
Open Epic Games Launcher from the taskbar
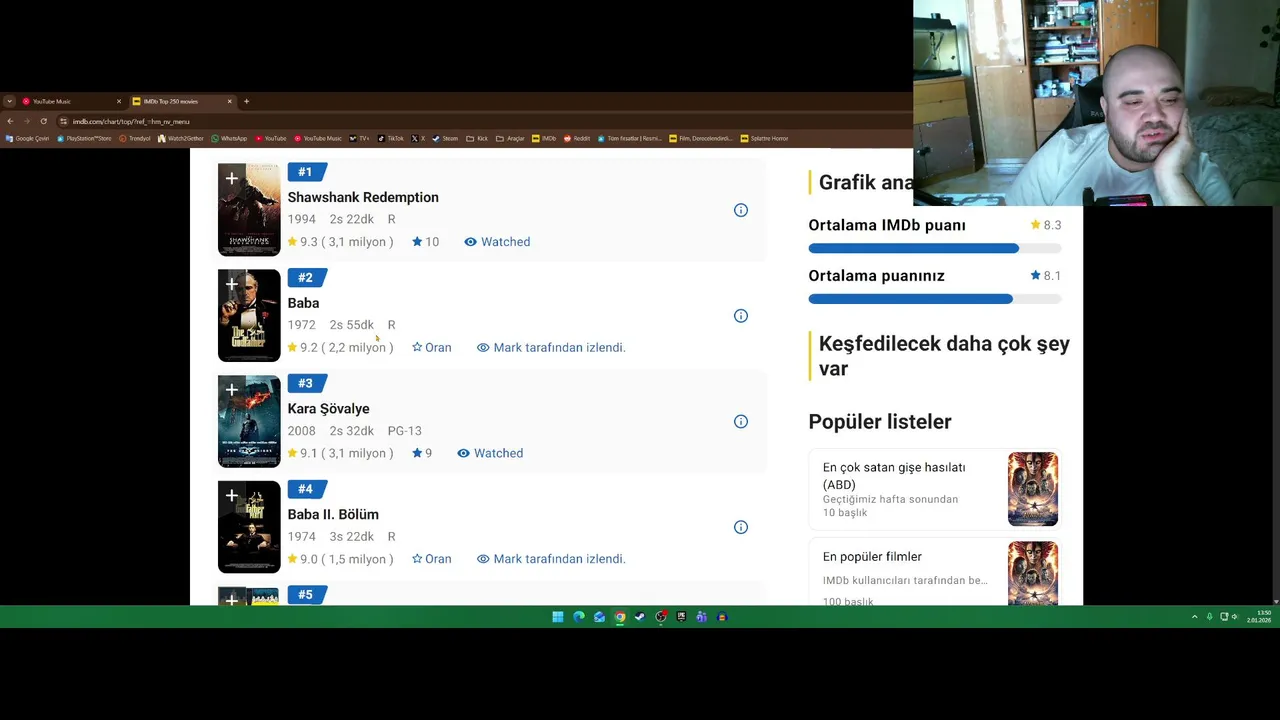point(681,617)
